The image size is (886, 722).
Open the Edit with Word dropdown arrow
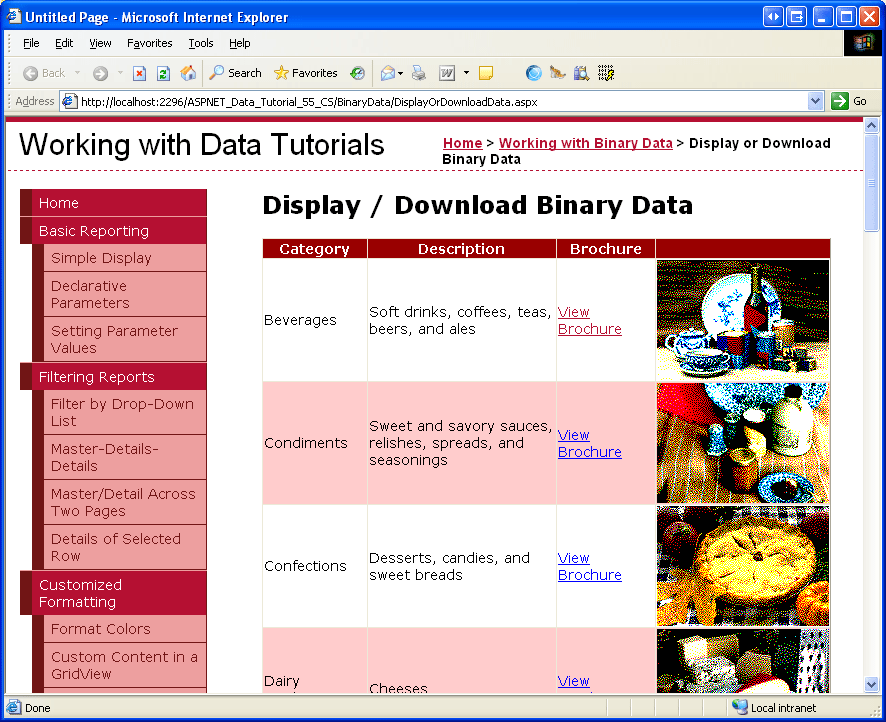point(466,73)
